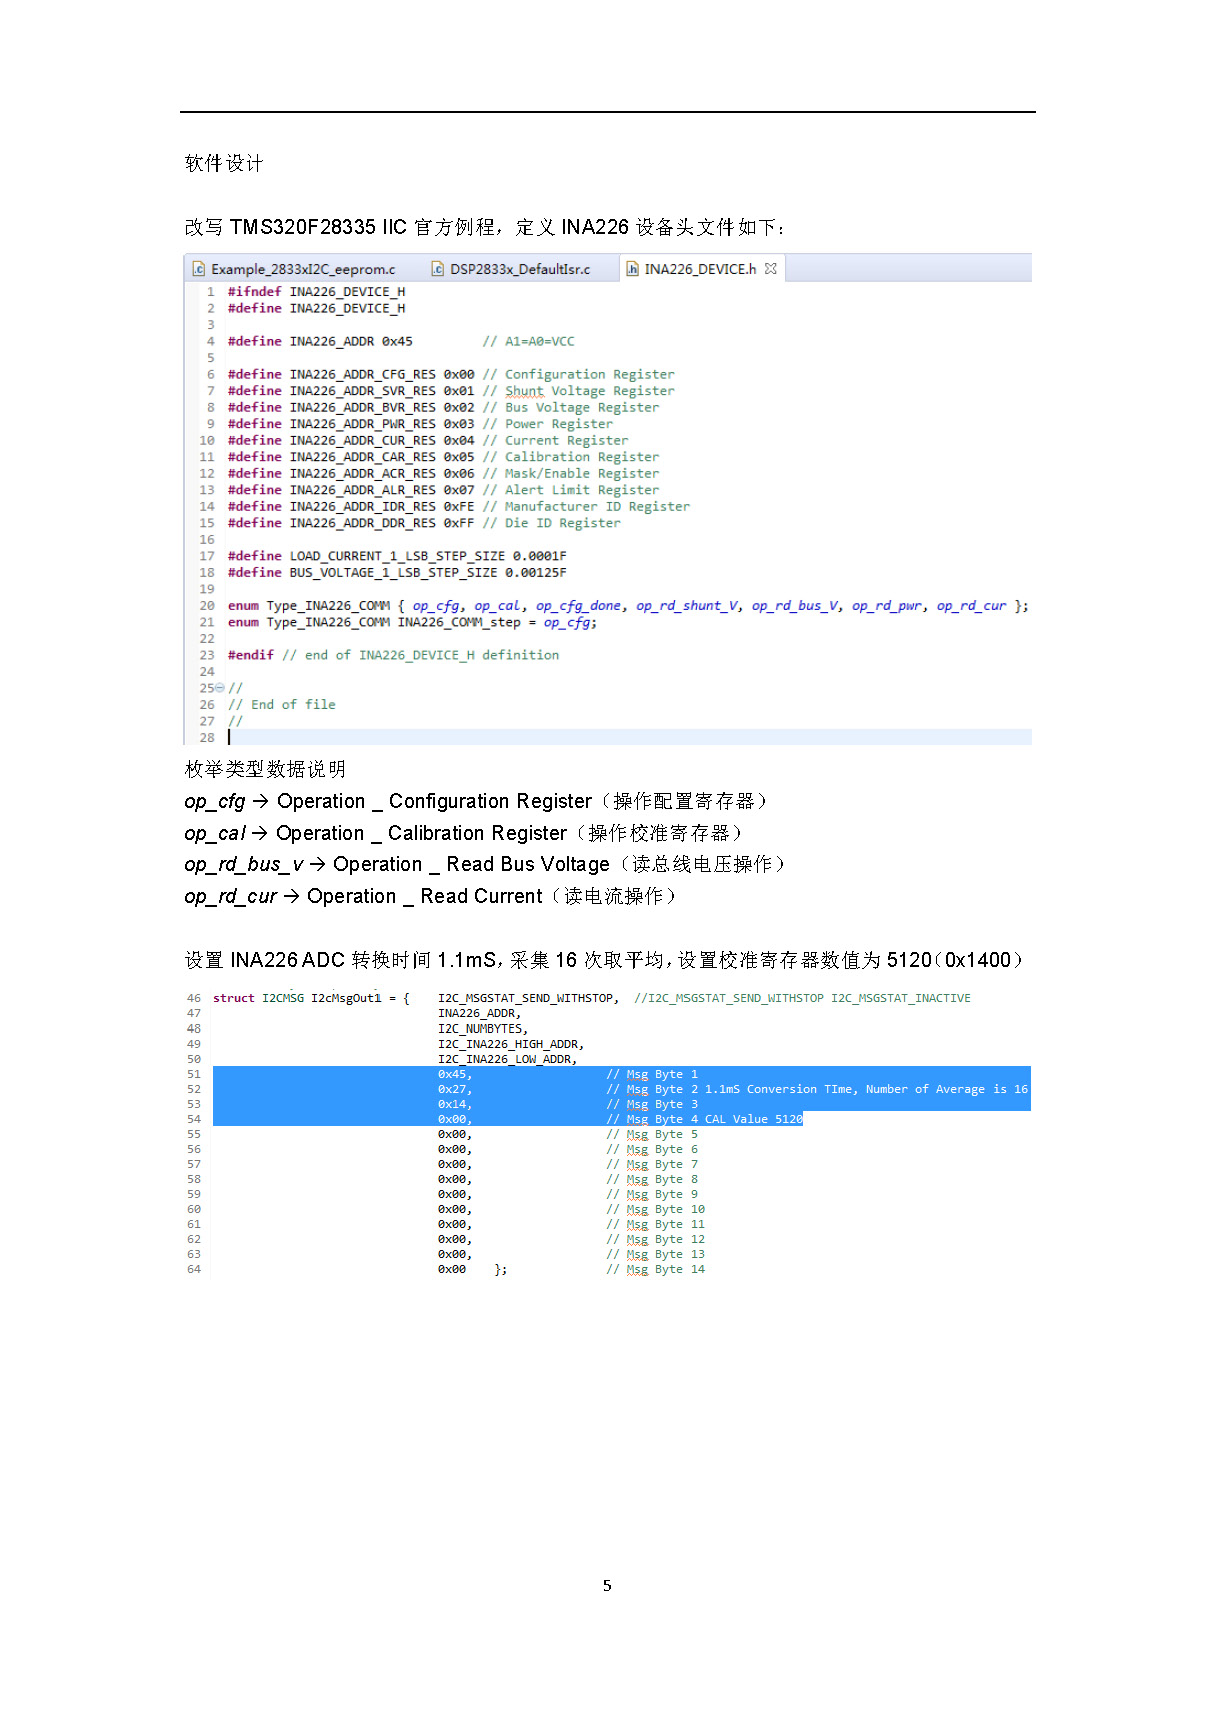This screenshot has width=1216, height=1720.
Task: Click the INA226_ADDR_DDR_RES 0xFF define
Action: click(424, 523)
